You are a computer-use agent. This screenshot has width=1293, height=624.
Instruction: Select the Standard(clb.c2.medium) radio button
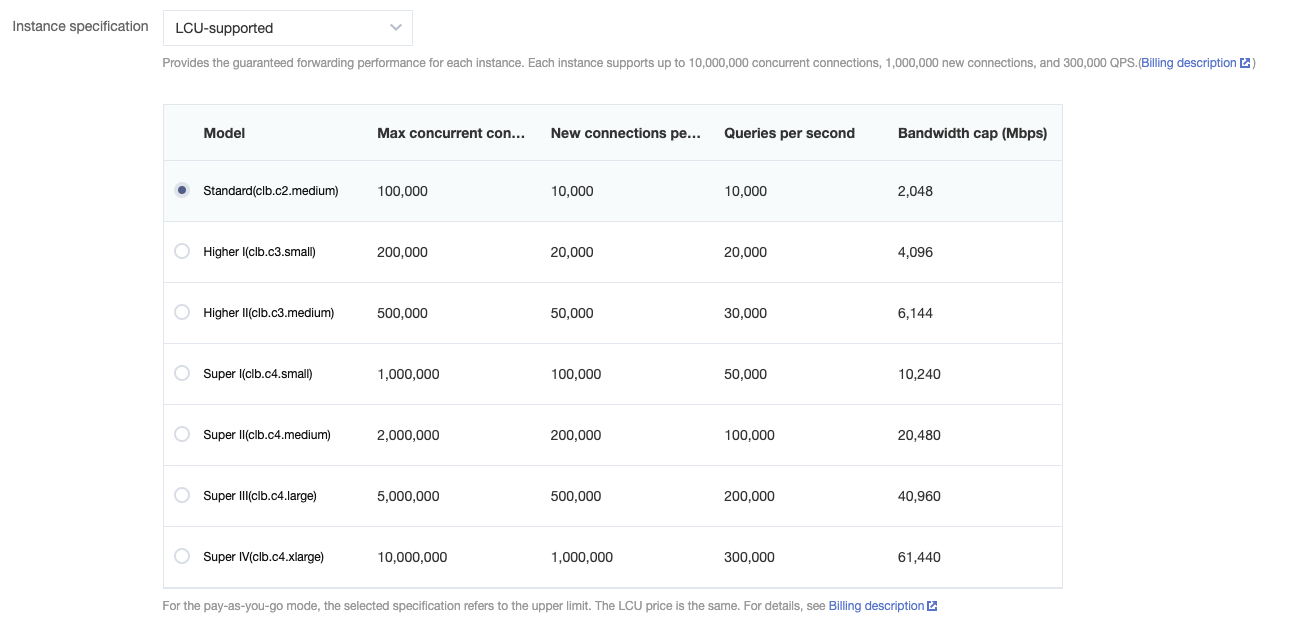point(182,190)
